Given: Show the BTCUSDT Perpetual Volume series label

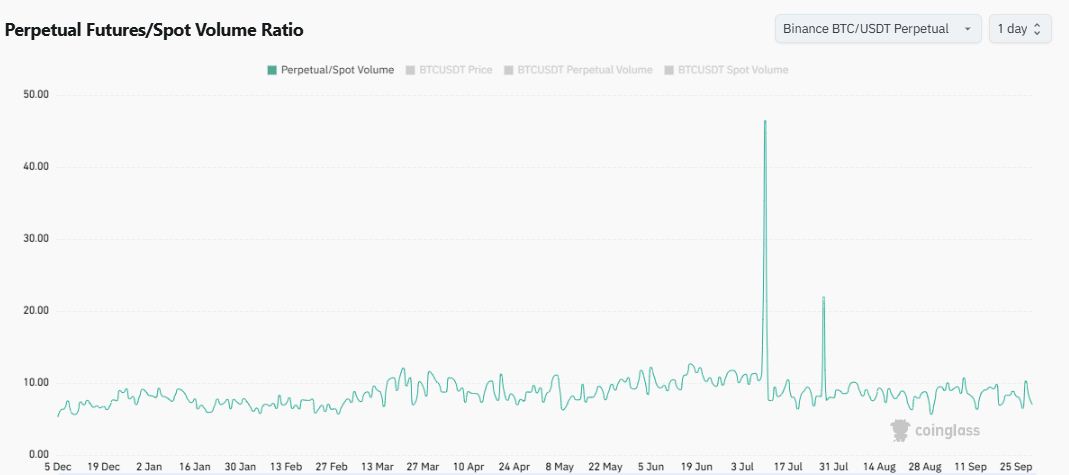Looking at the screenshot, I should 585,70.
